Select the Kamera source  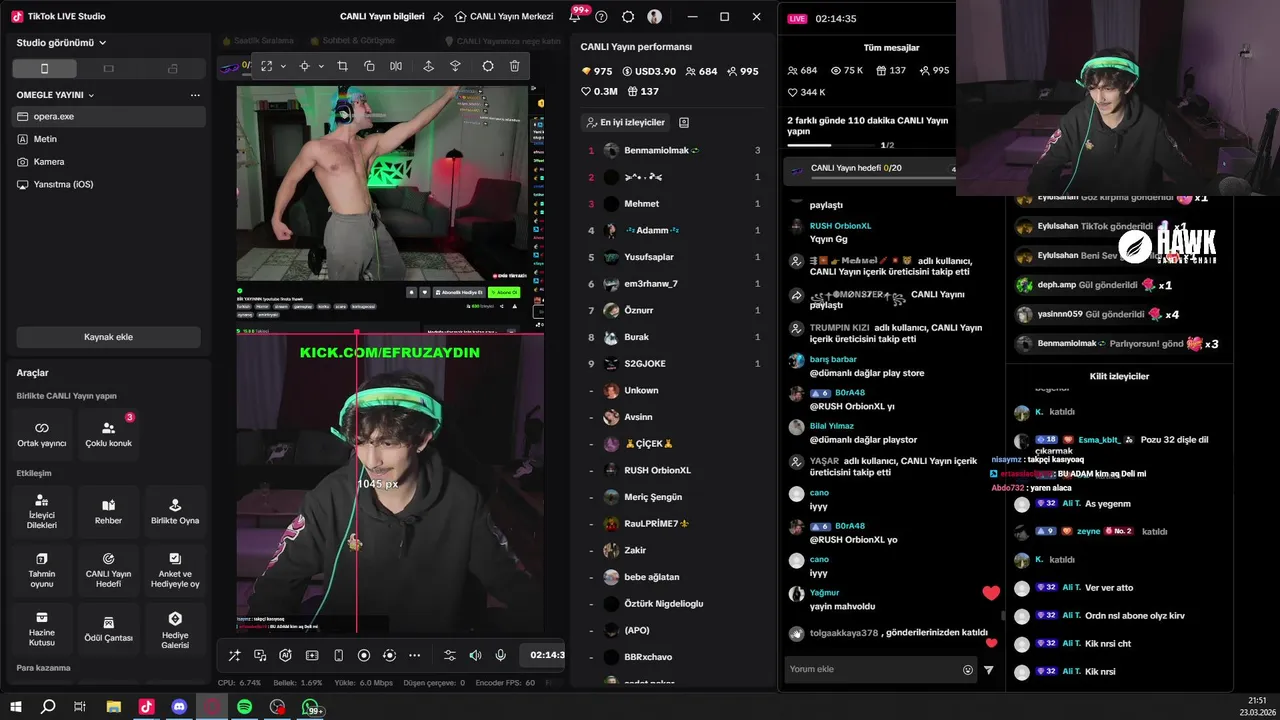coord(109,162)
